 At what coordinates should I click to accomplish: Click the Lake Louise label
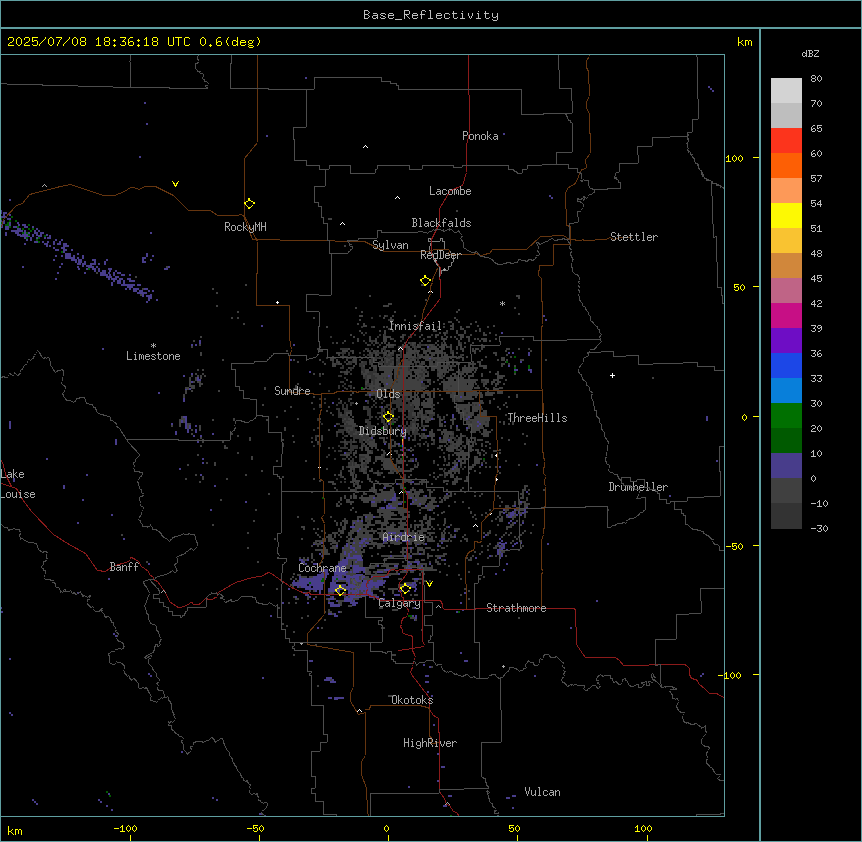click(16, 484)
